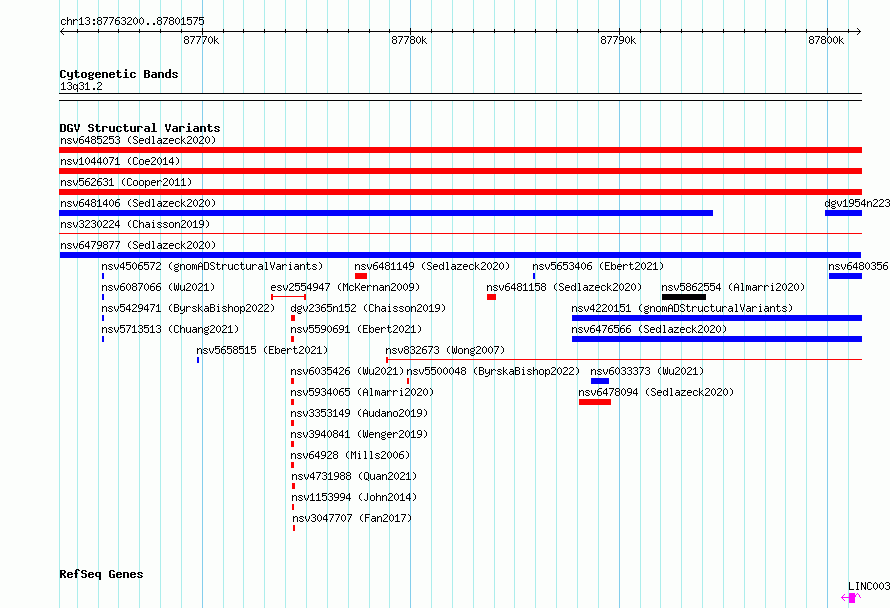Click the nsv5500048 (ByrskaBishop2022) label

493,371
